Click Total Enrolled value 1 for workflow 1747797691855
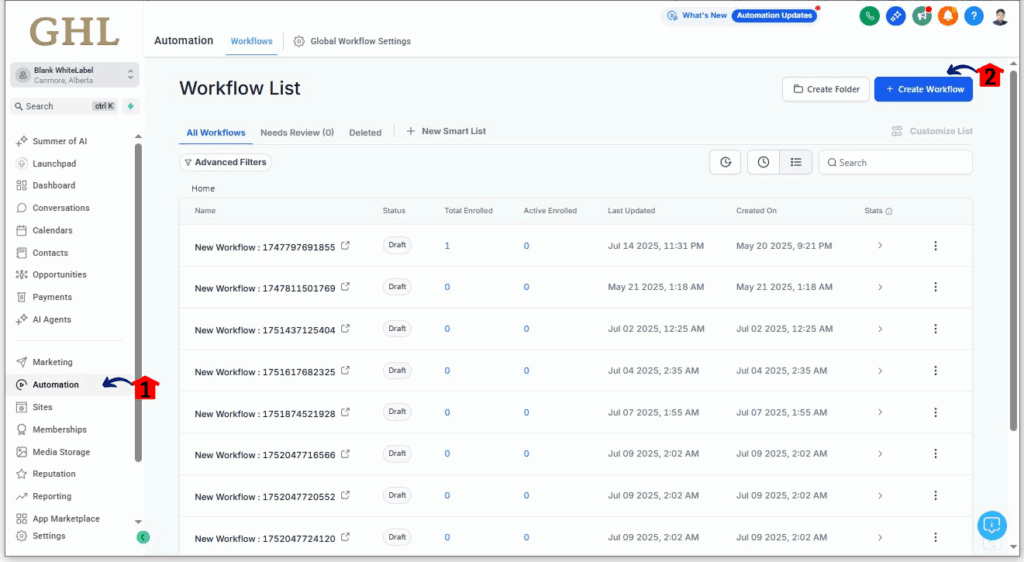This screenshot has width=1024, height=562. click(x=447, y=246)
